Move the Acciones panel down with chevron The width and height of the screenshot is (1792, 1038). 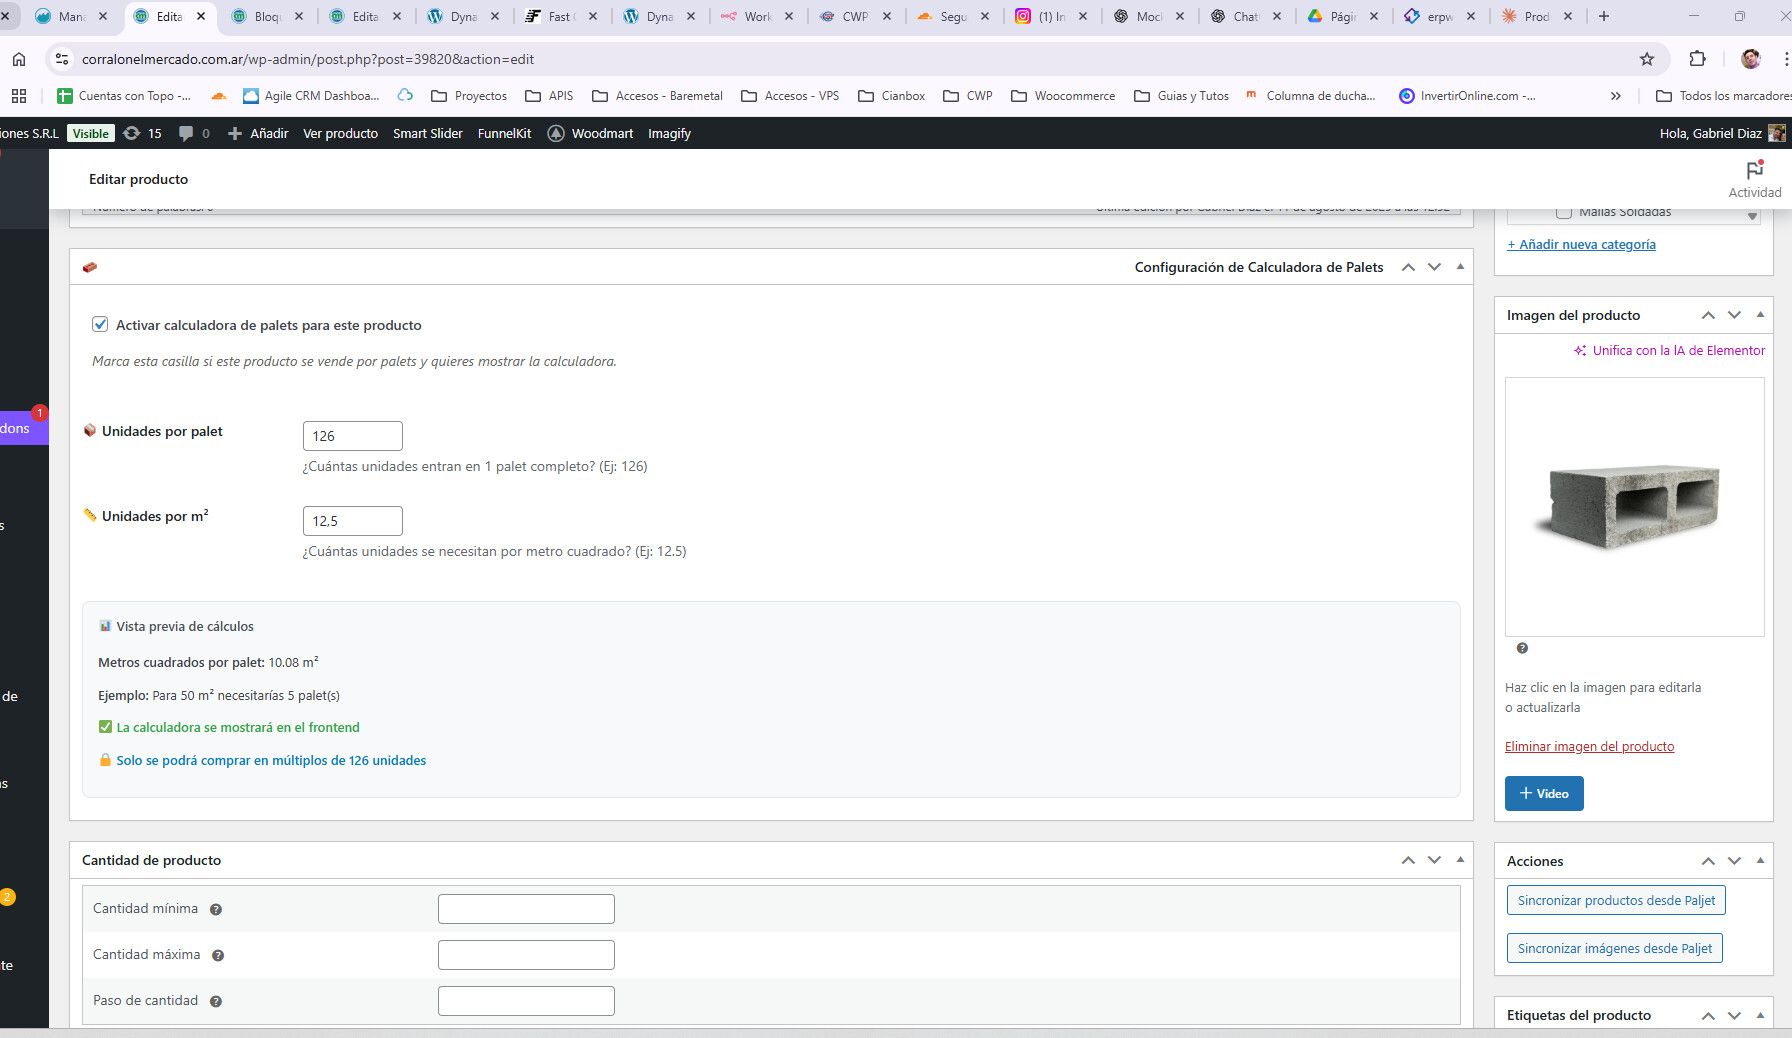click(x=1734, y=861)
